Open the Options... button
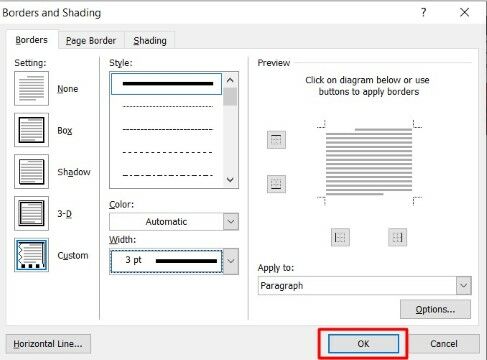487x360 pixels. tap(435, 309)
